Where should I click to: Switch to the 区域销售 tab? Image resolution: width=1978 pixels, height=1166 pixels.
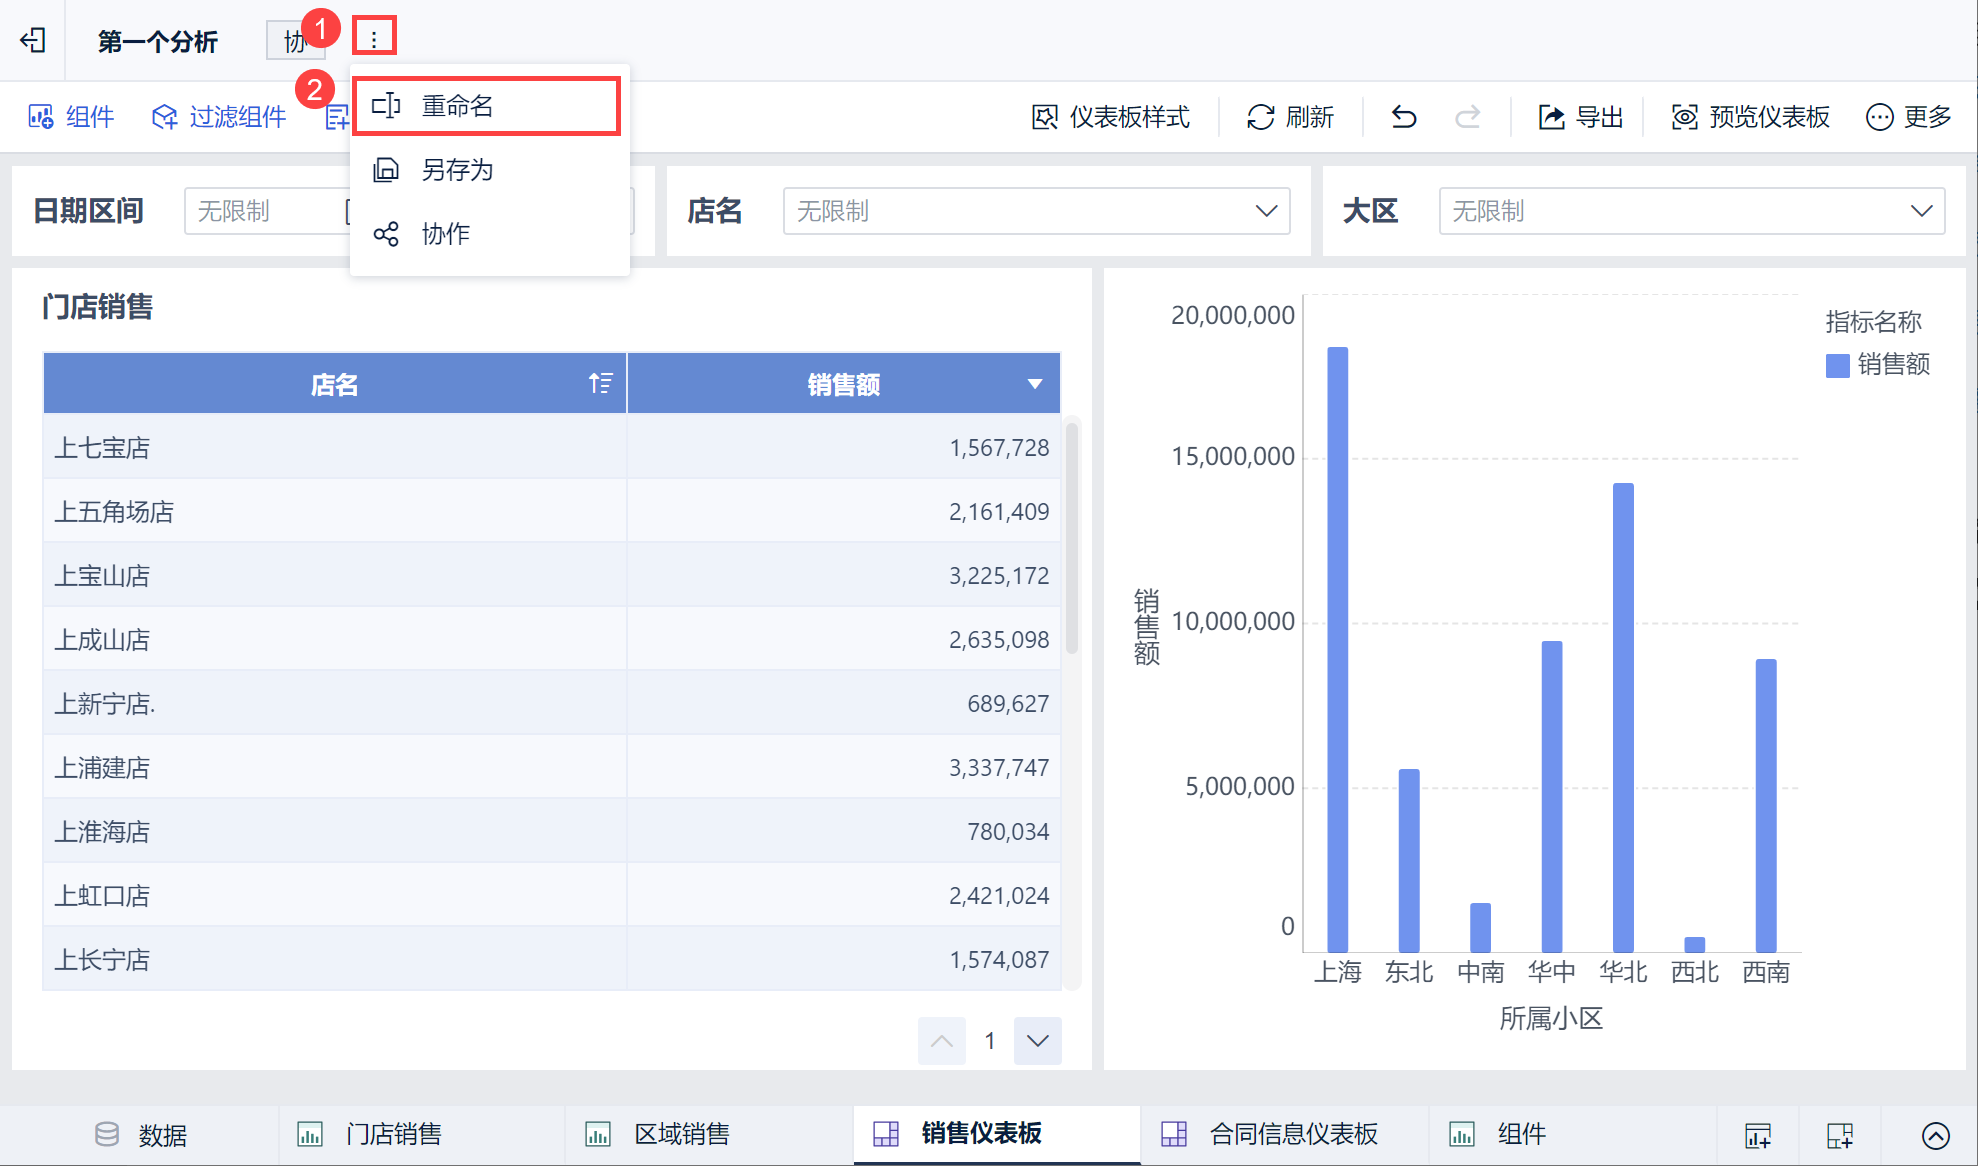click(x=681, y=1134)
